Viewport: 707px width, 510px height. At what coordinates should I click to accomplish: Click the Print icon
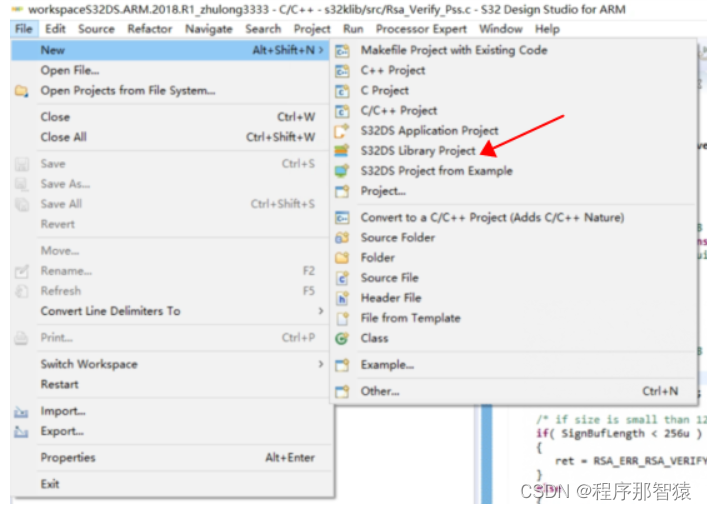[x=21, y=338]
